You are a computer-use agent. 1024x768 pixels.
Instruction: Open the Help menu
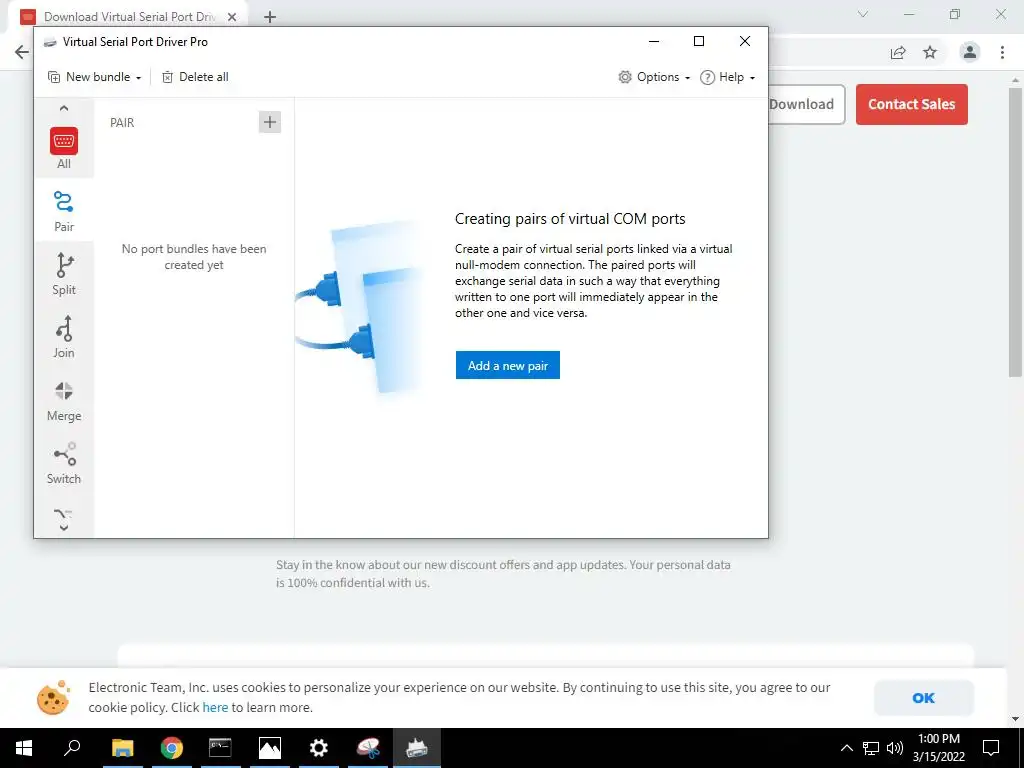click(728, 77)
